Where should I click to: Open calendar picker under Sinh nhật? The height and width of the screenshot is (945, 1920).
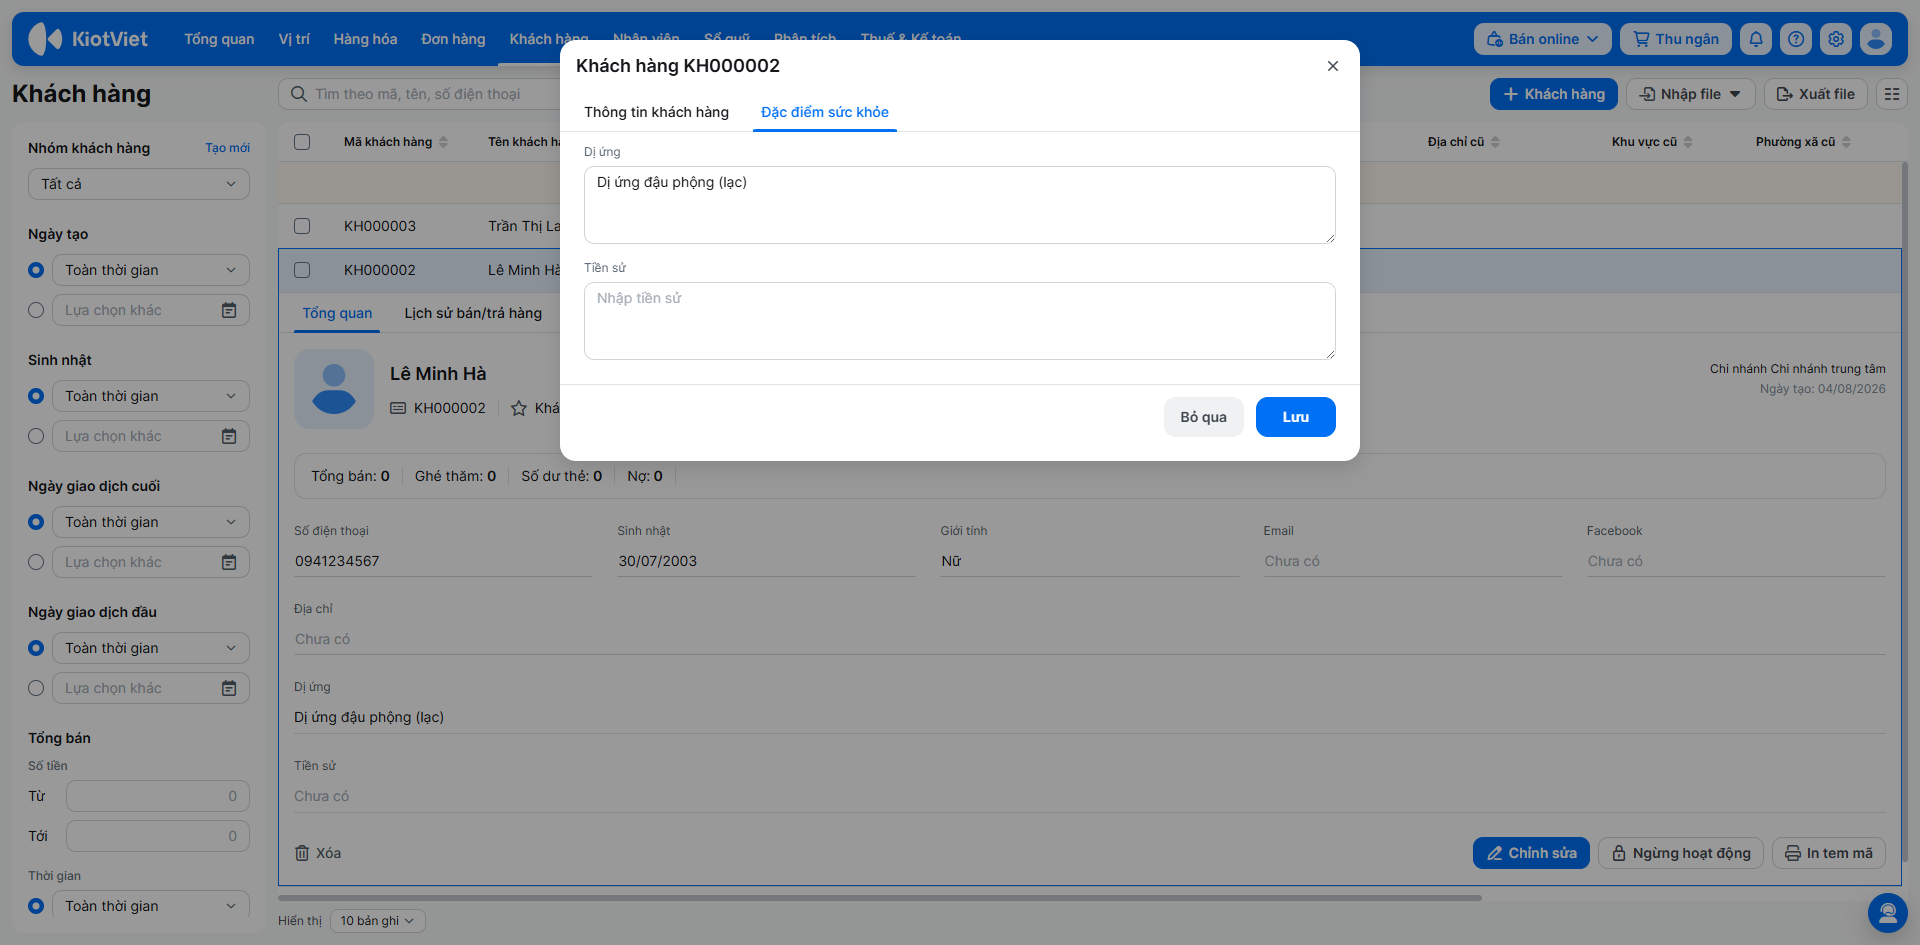(x=229, y=436)
